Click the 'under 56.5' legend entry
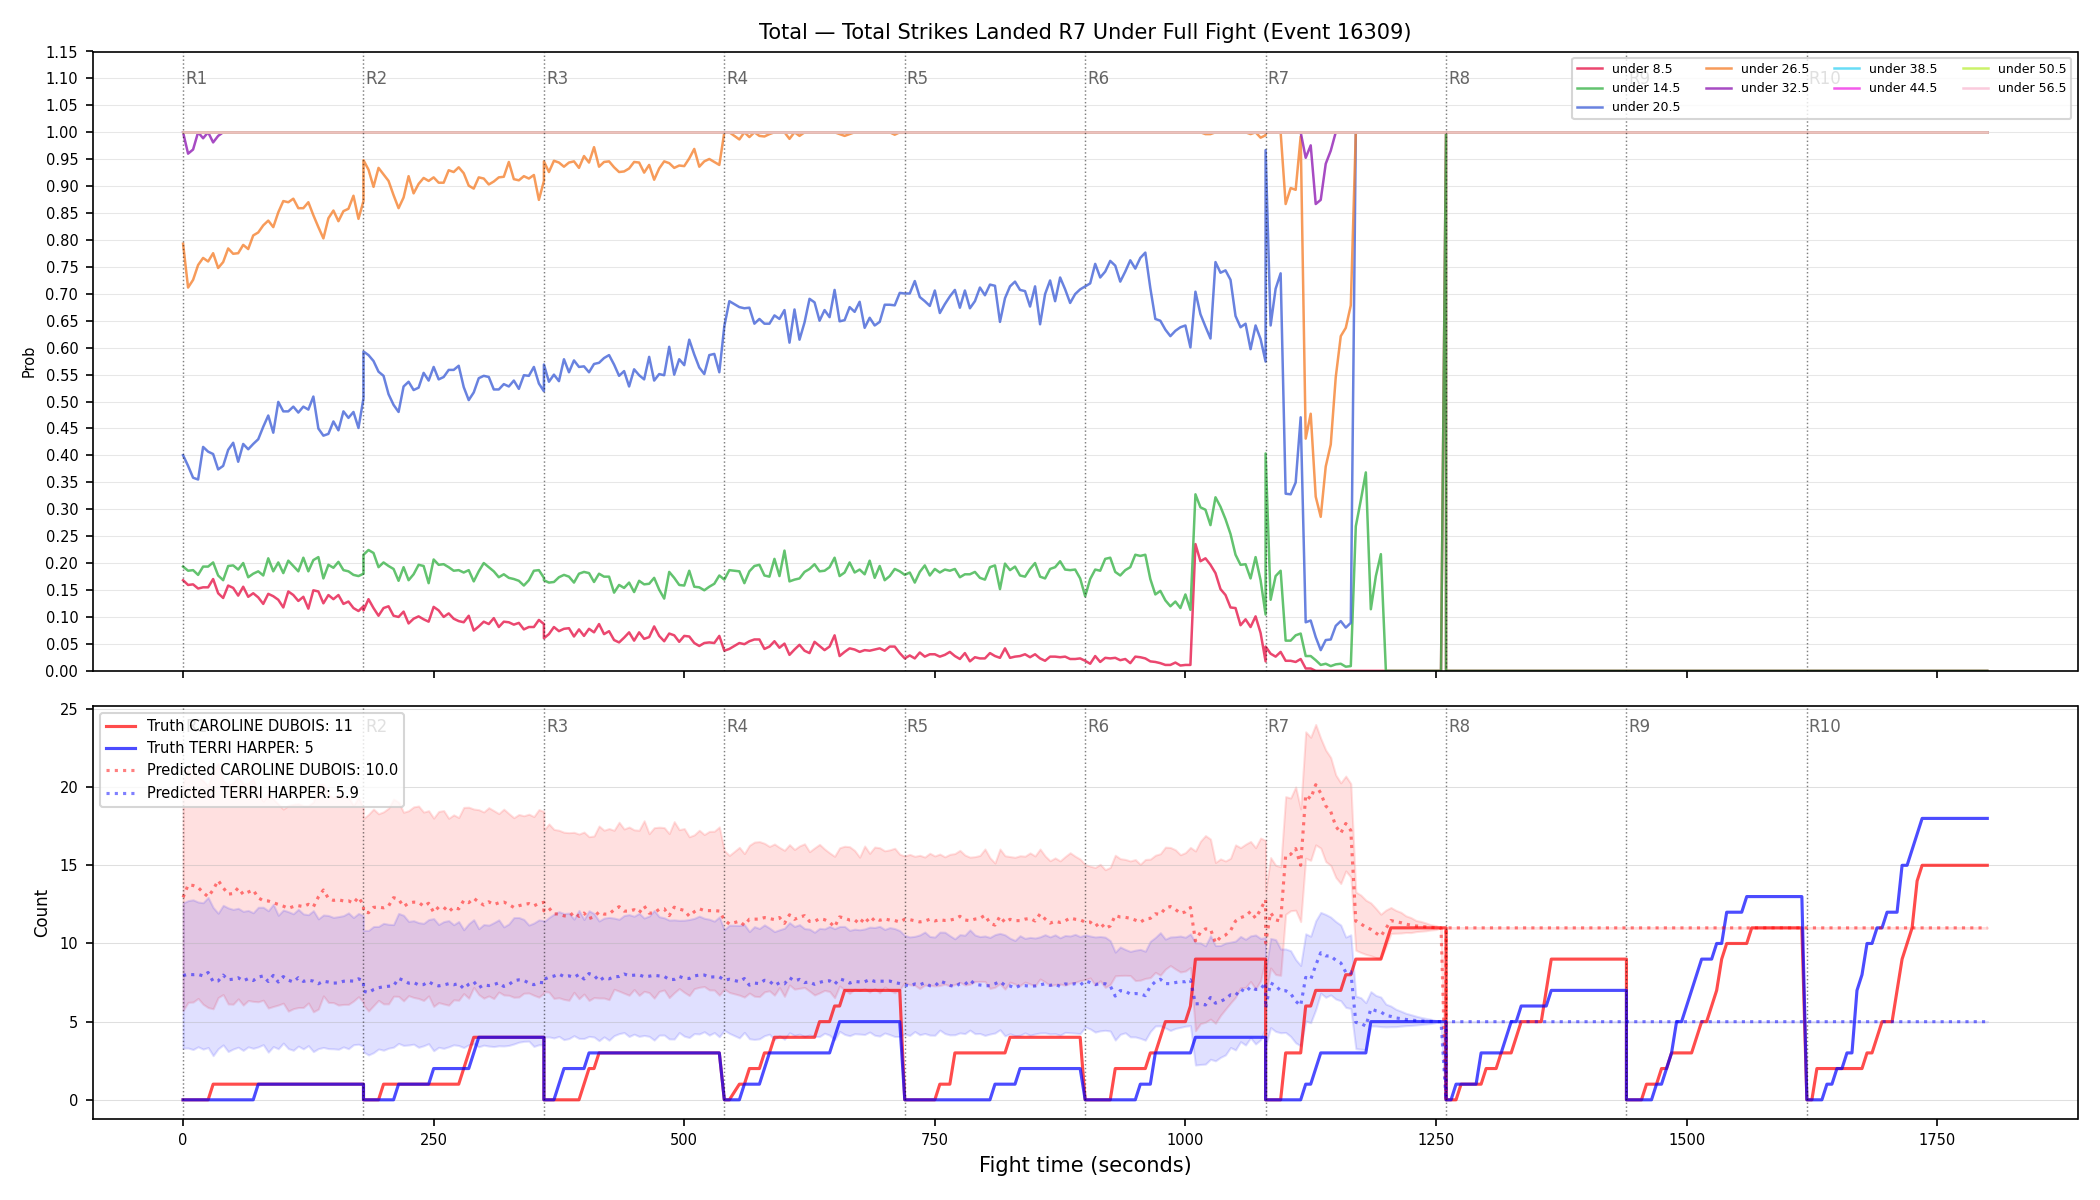The height and width of the screenshot is (1200, 2100). 2014,88
